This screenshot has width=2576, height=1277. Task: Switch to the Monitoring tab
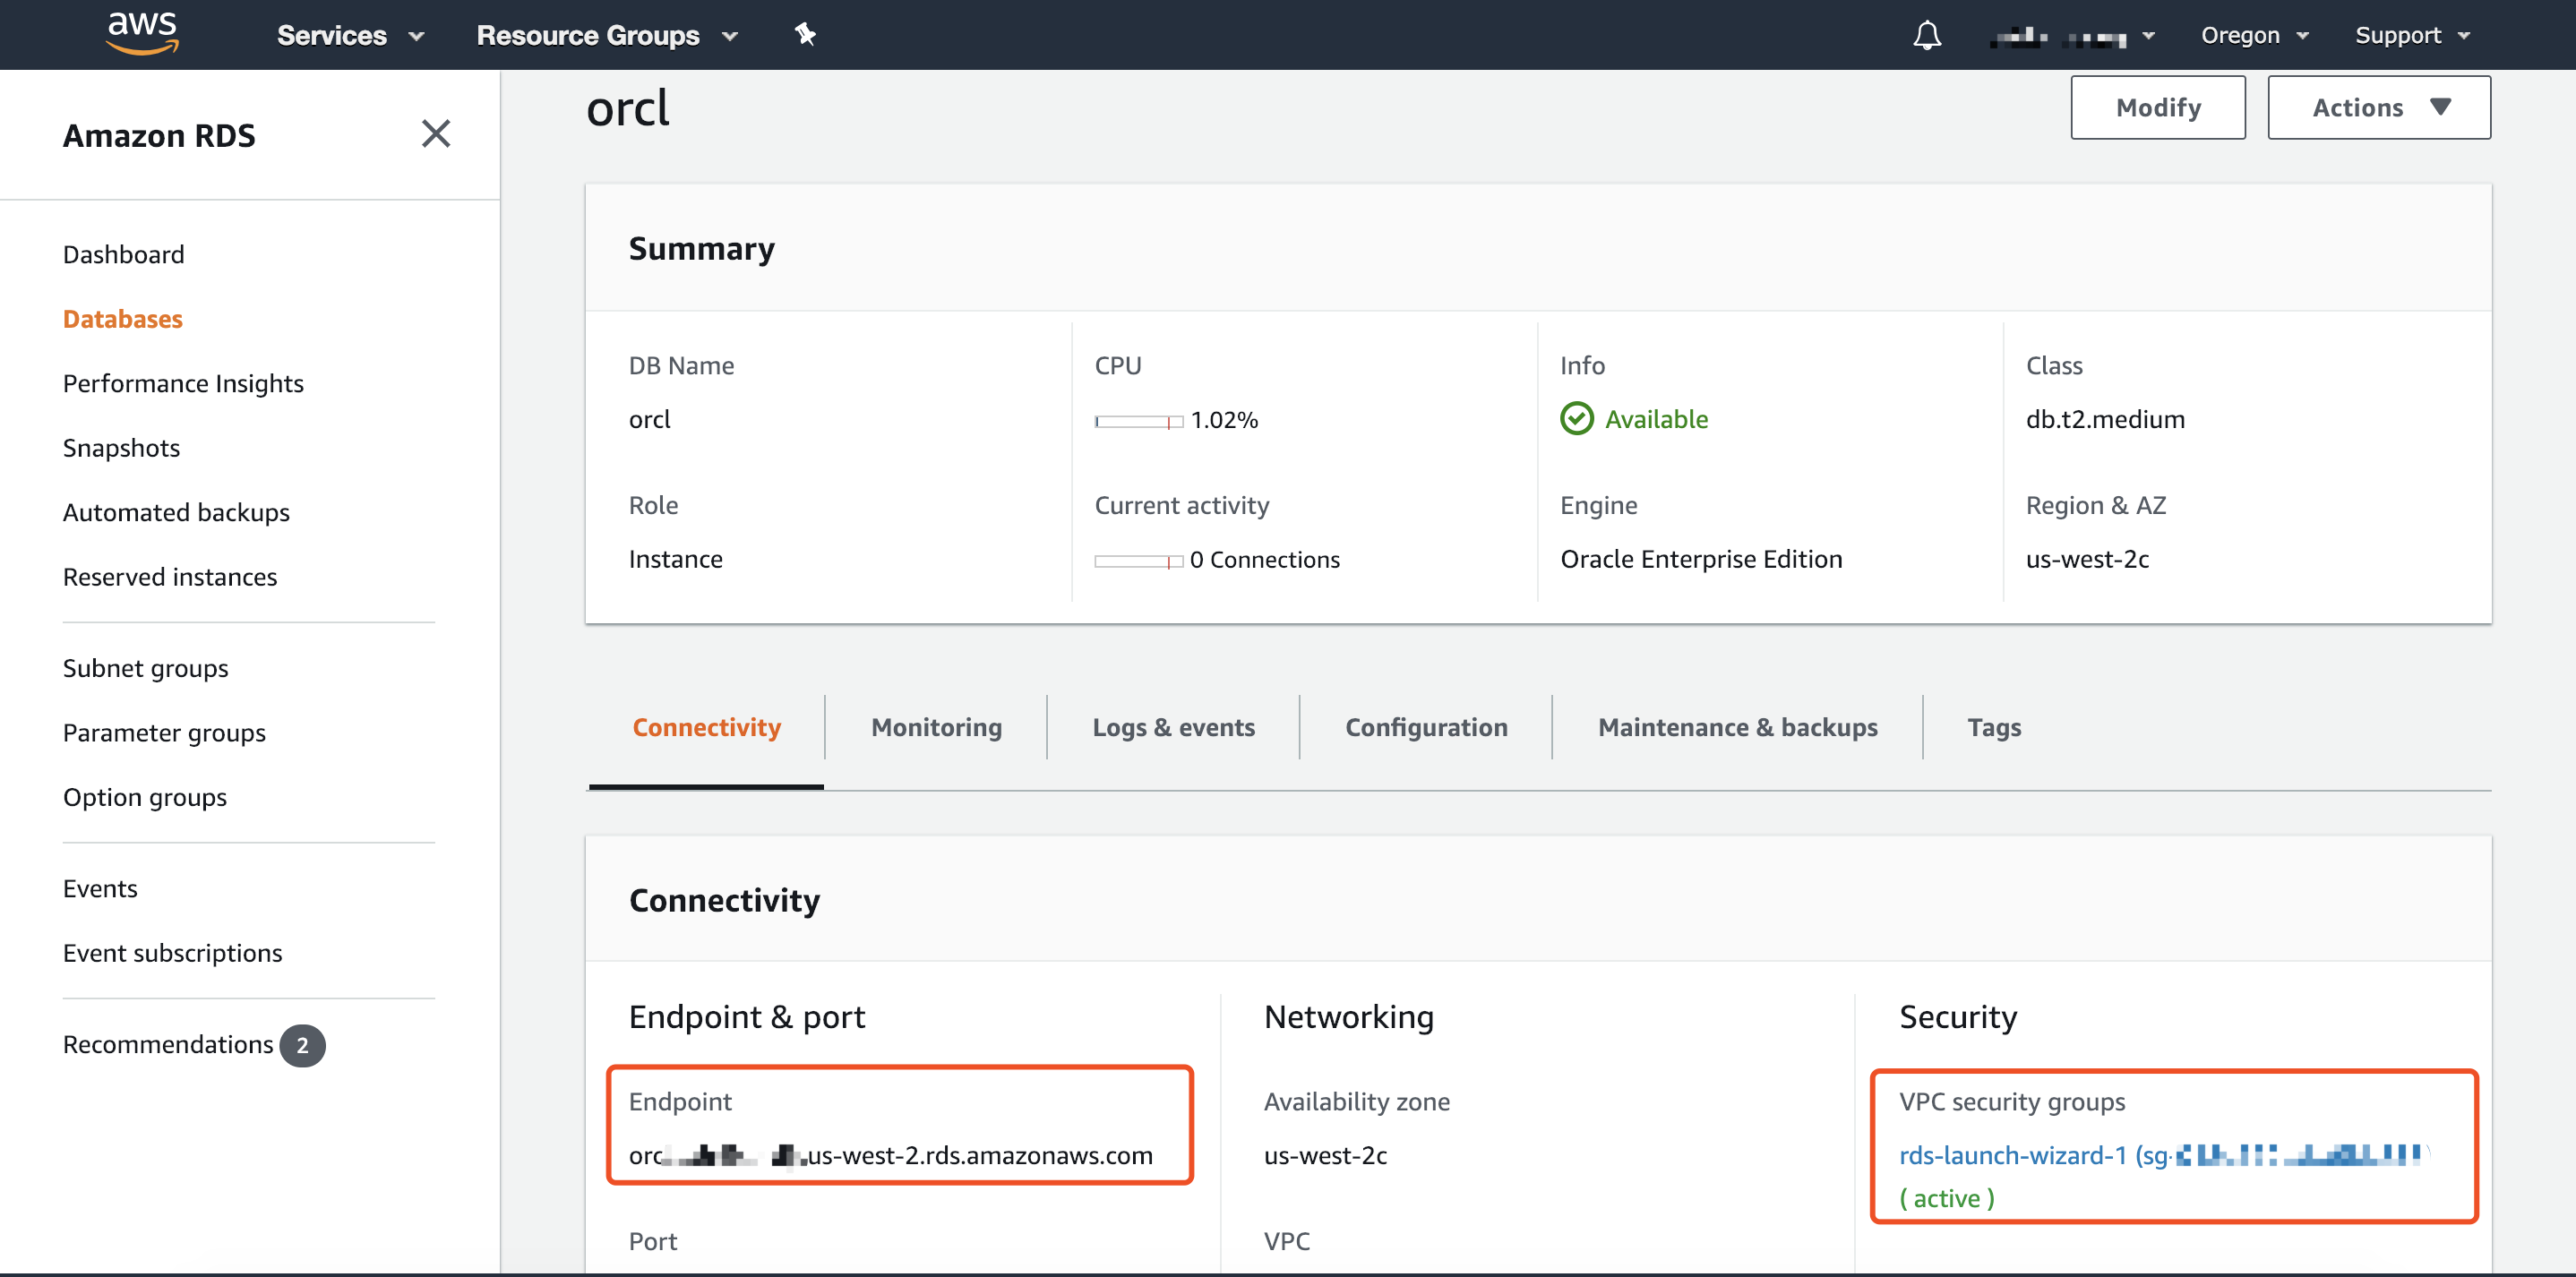click(x=936, y=727)
